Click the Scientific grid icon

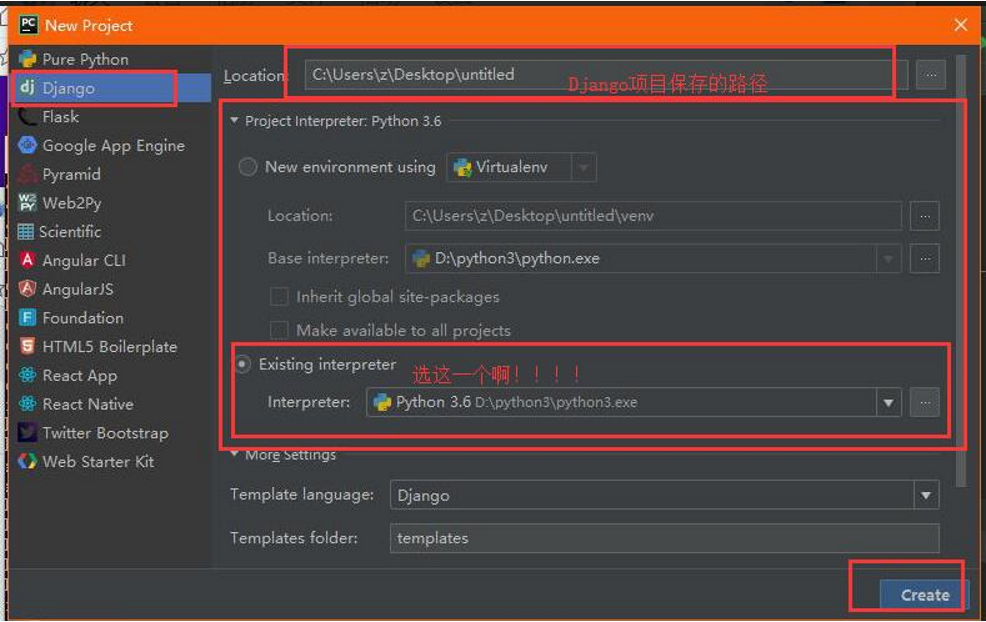(x=26, y=231)
